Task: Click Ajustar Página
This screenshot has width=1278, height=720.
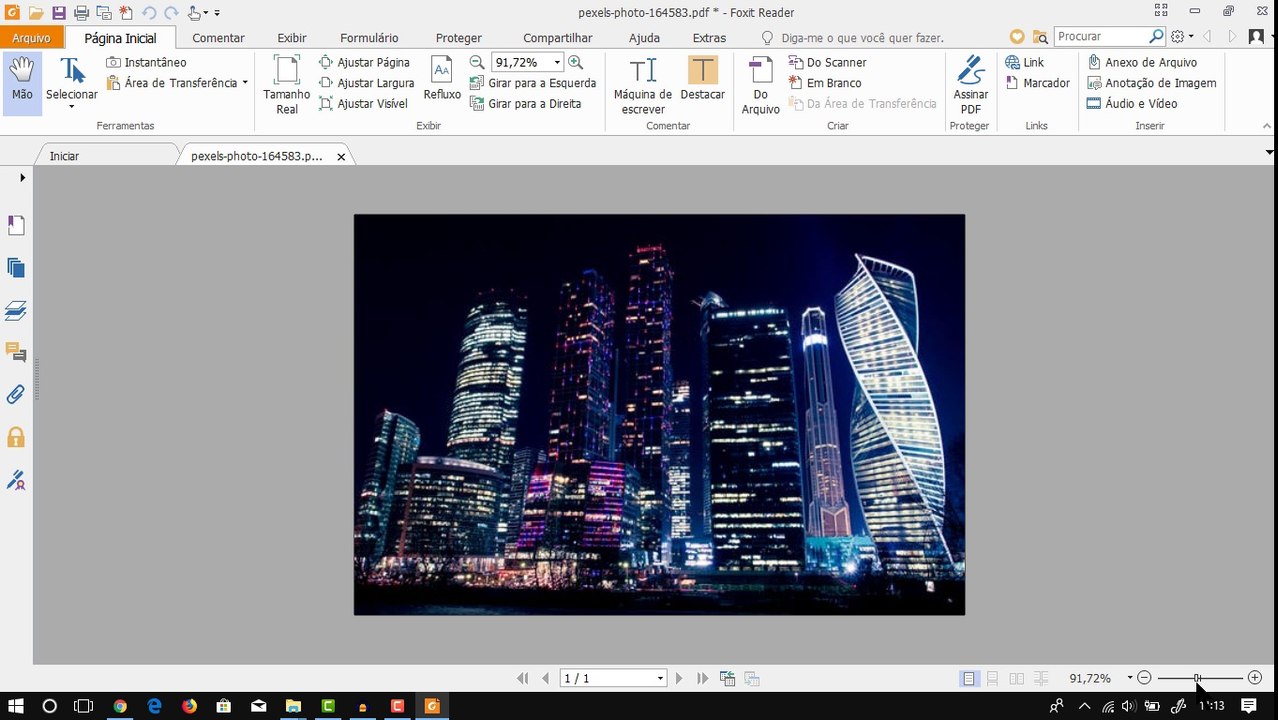Action: [364, 62]
